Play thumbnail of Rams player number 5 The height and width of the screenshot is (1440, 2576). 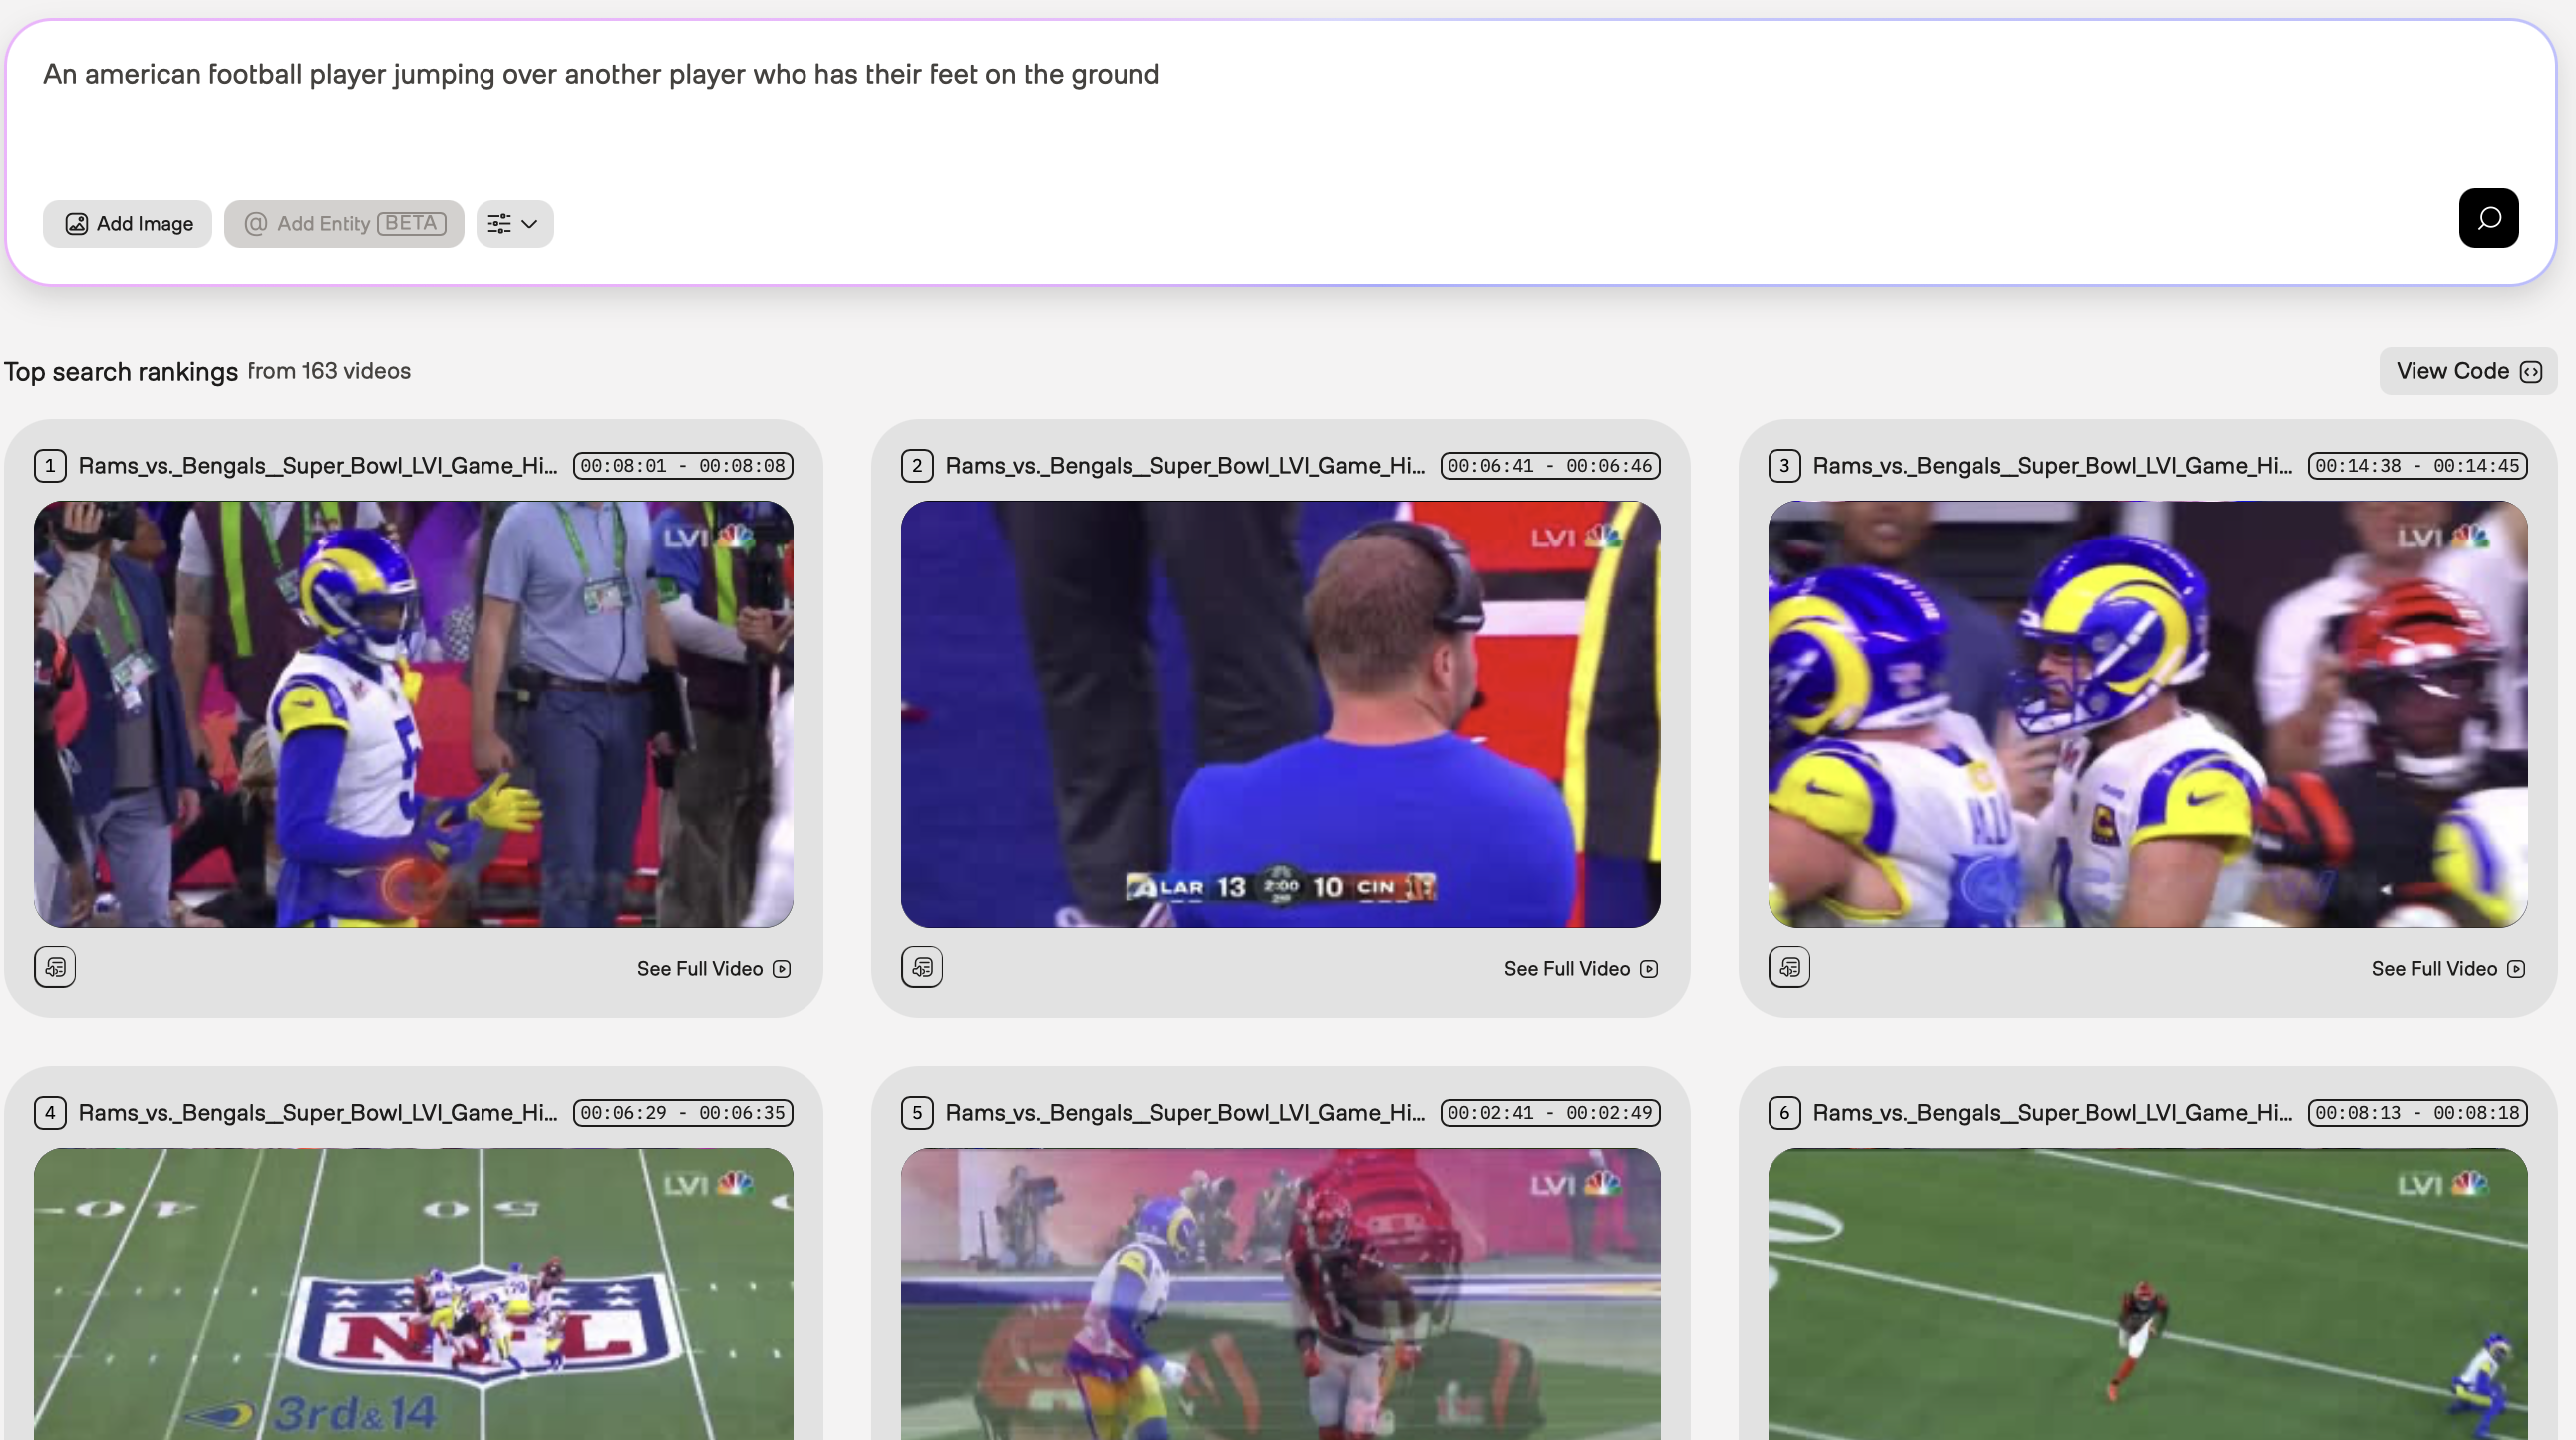pyautogui.click(x=413, y=714)
